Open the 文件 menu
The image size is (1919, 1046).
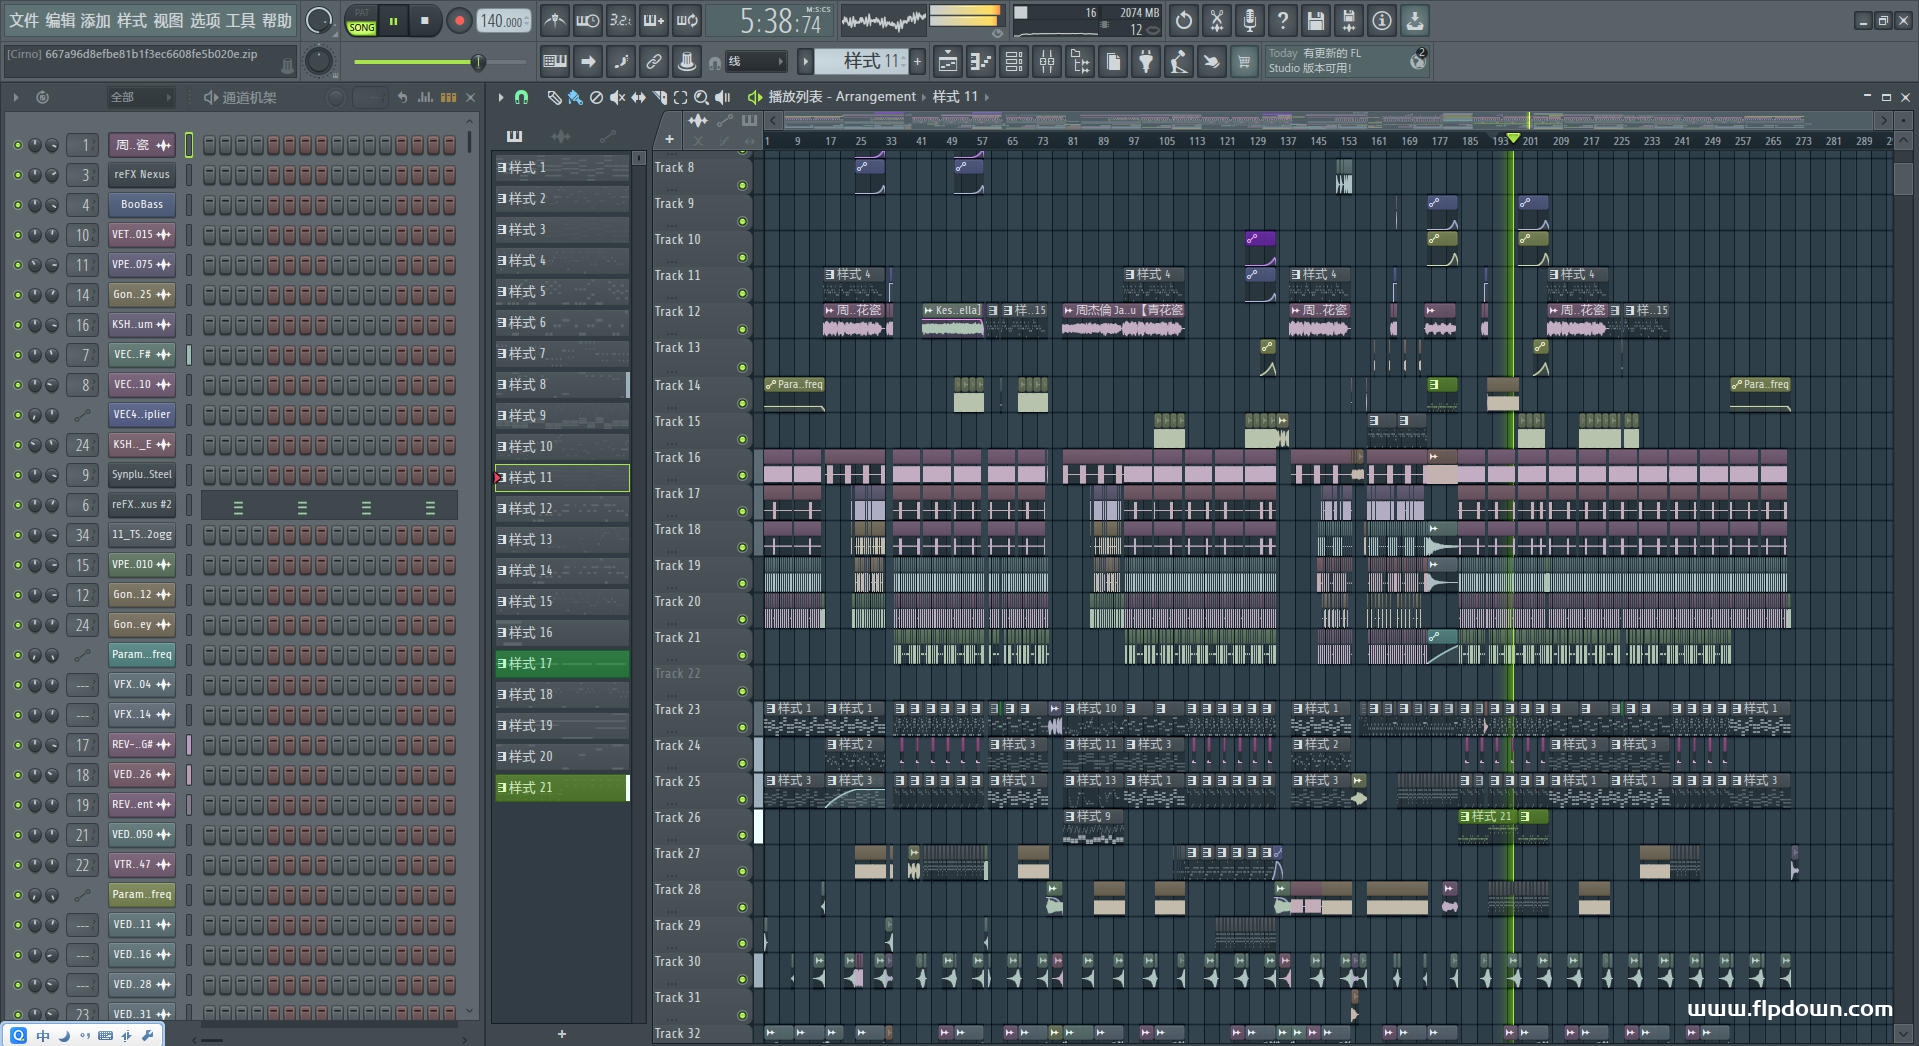click(24, 20)
